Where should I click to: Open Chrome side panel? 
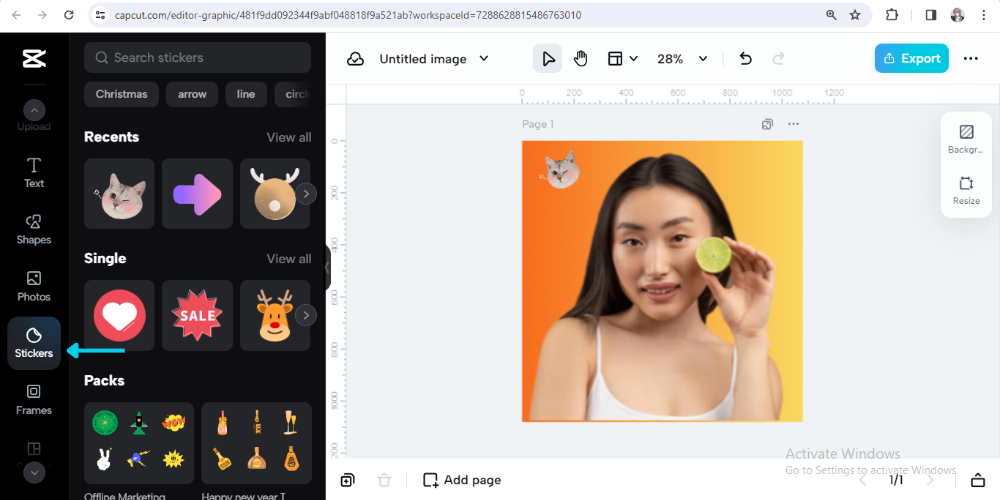click(x=930, y=15)
